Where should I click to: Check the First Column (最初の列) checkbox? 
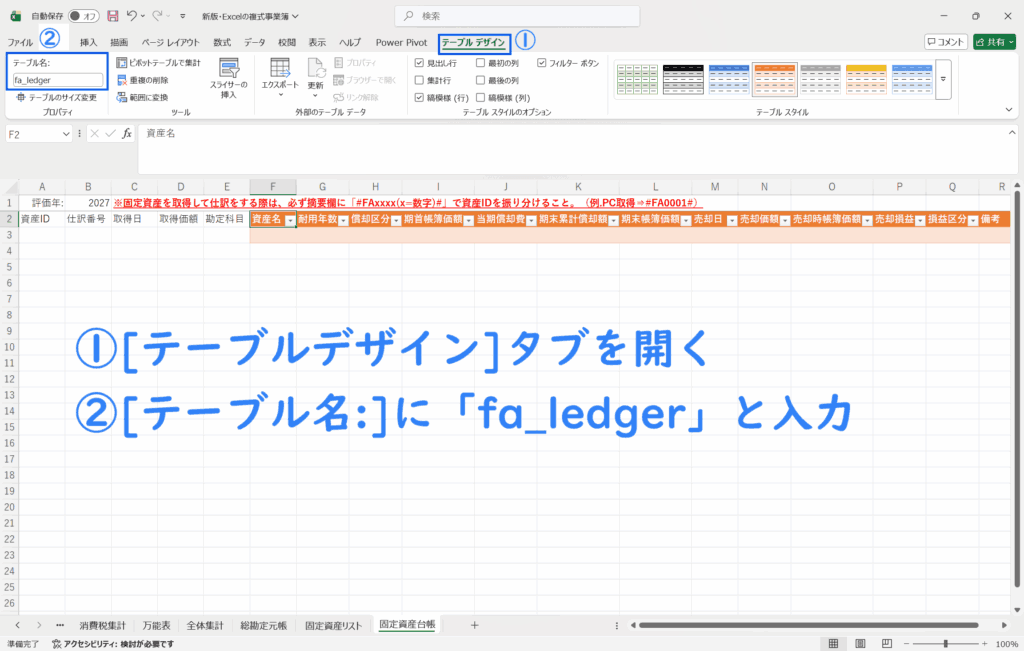pyautogui.click(x=481, y=62)
